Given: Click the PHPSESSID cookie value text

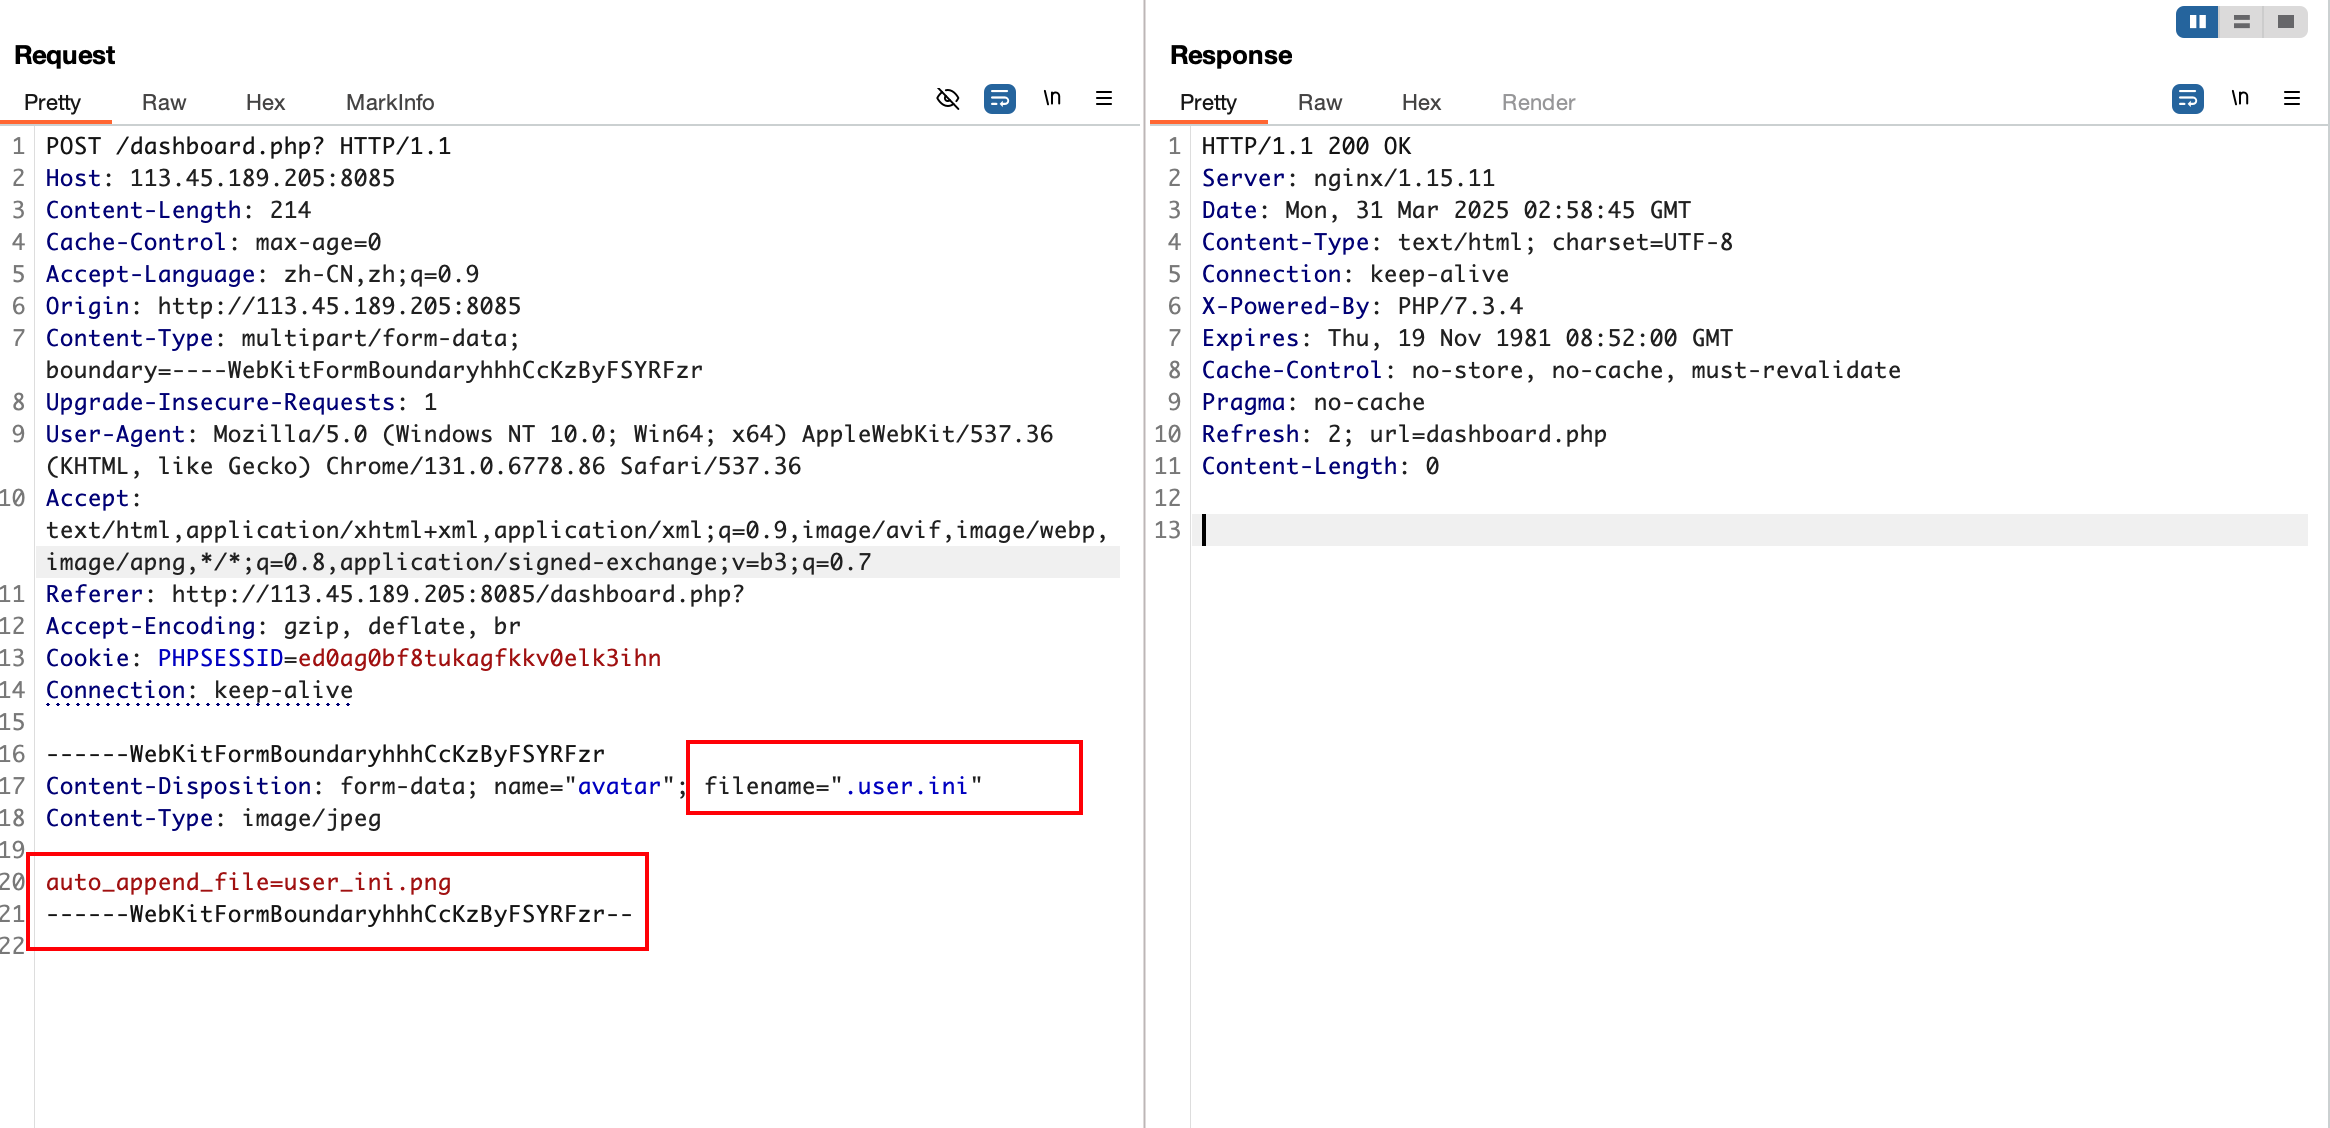Looking at the screenshot, I should click(479, 658).
